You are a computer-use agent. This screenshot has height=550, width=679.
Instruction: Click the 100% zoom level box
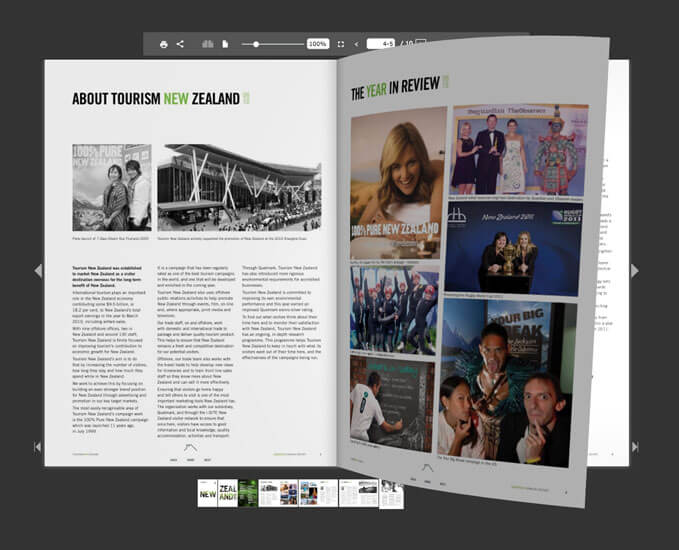point(317,44)
